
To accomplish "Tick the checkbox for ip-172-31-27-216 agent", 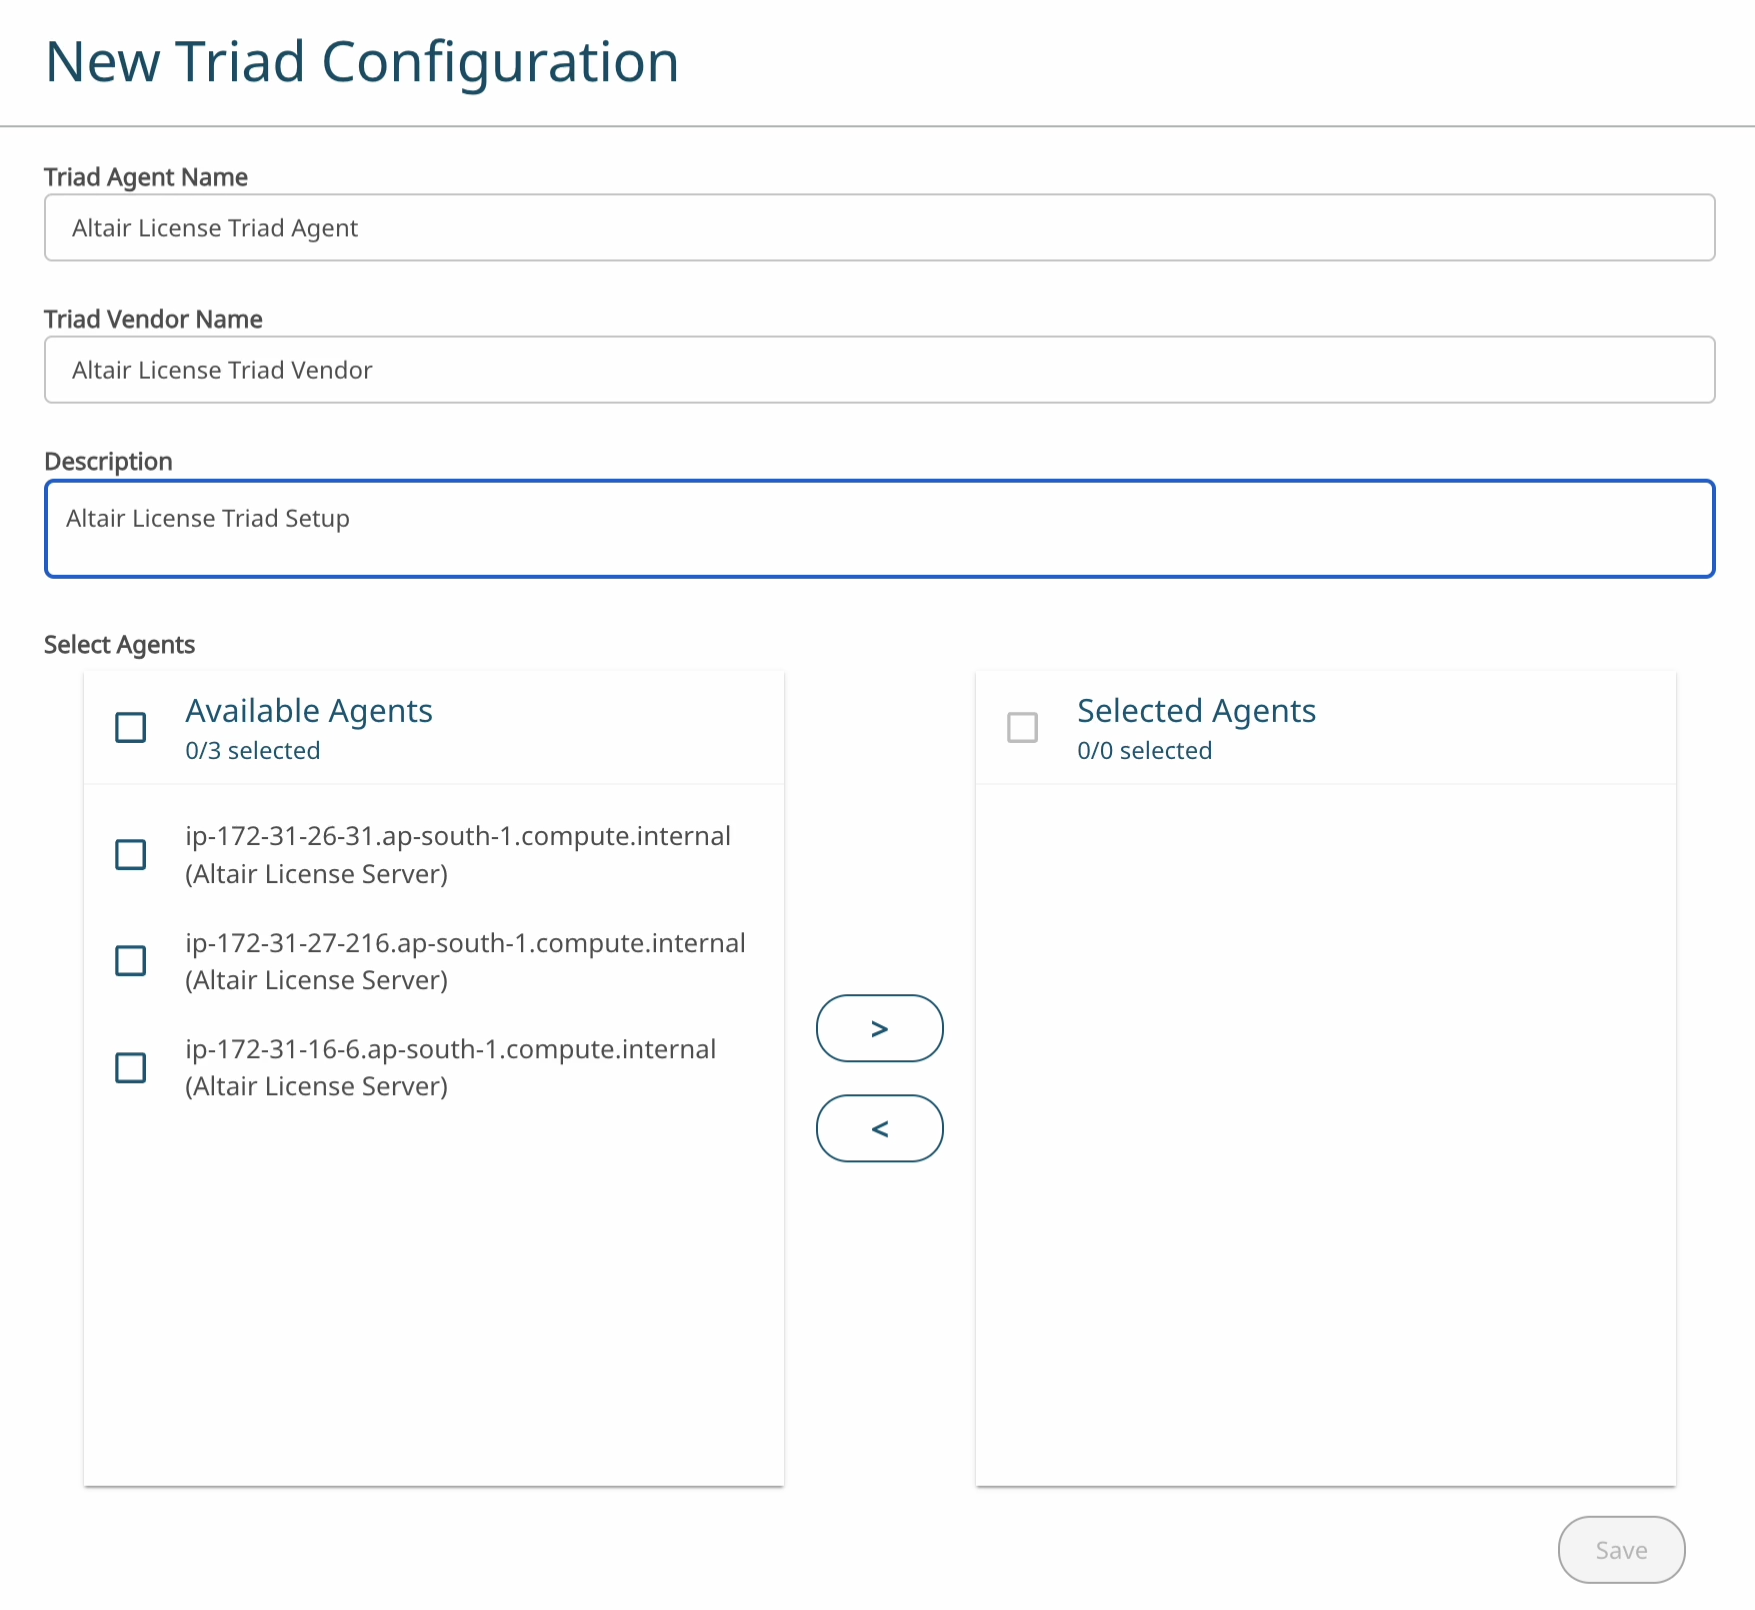I will 131,961.
